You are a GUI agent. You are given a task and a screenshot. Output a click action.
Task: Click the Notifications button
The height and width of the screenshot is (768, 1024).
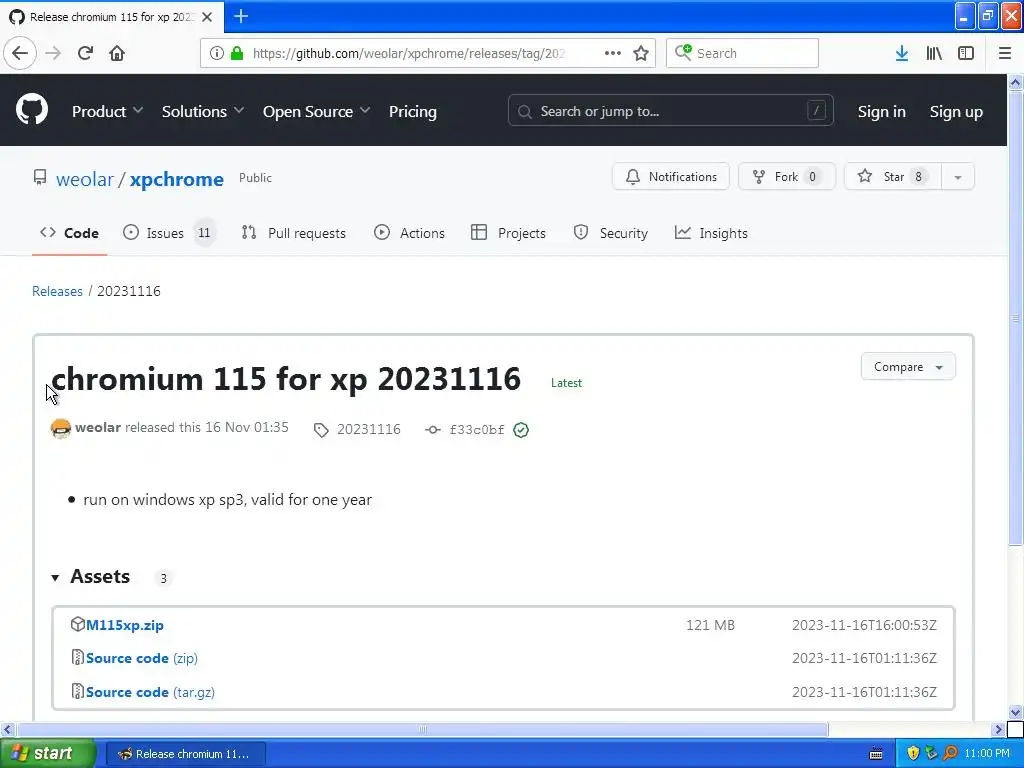point(671,177)
